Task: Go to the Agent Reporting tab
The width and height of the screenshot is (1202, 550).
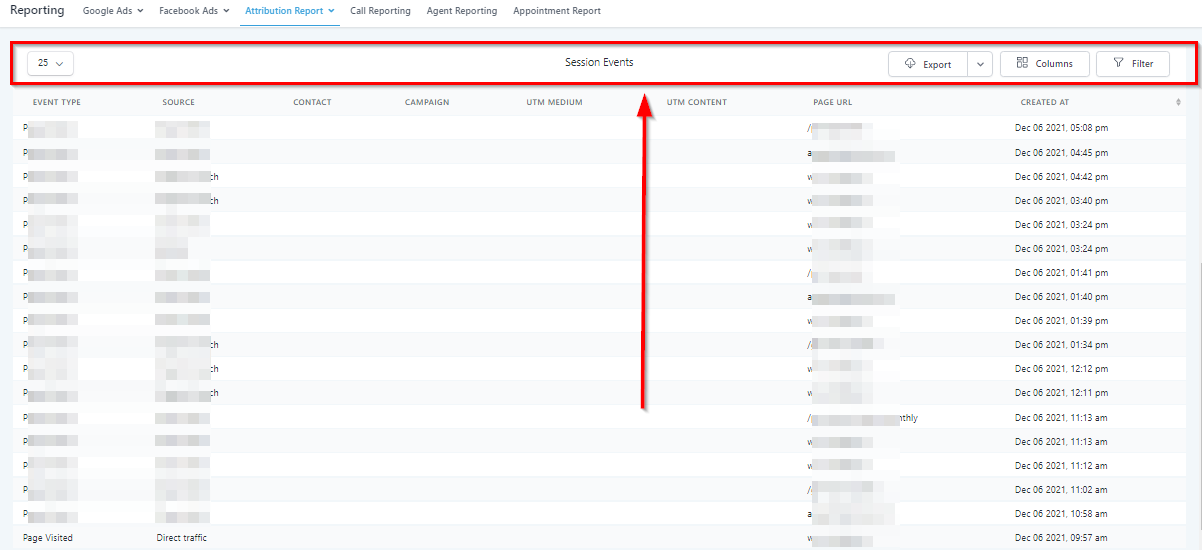Action: tap(461, 11)
